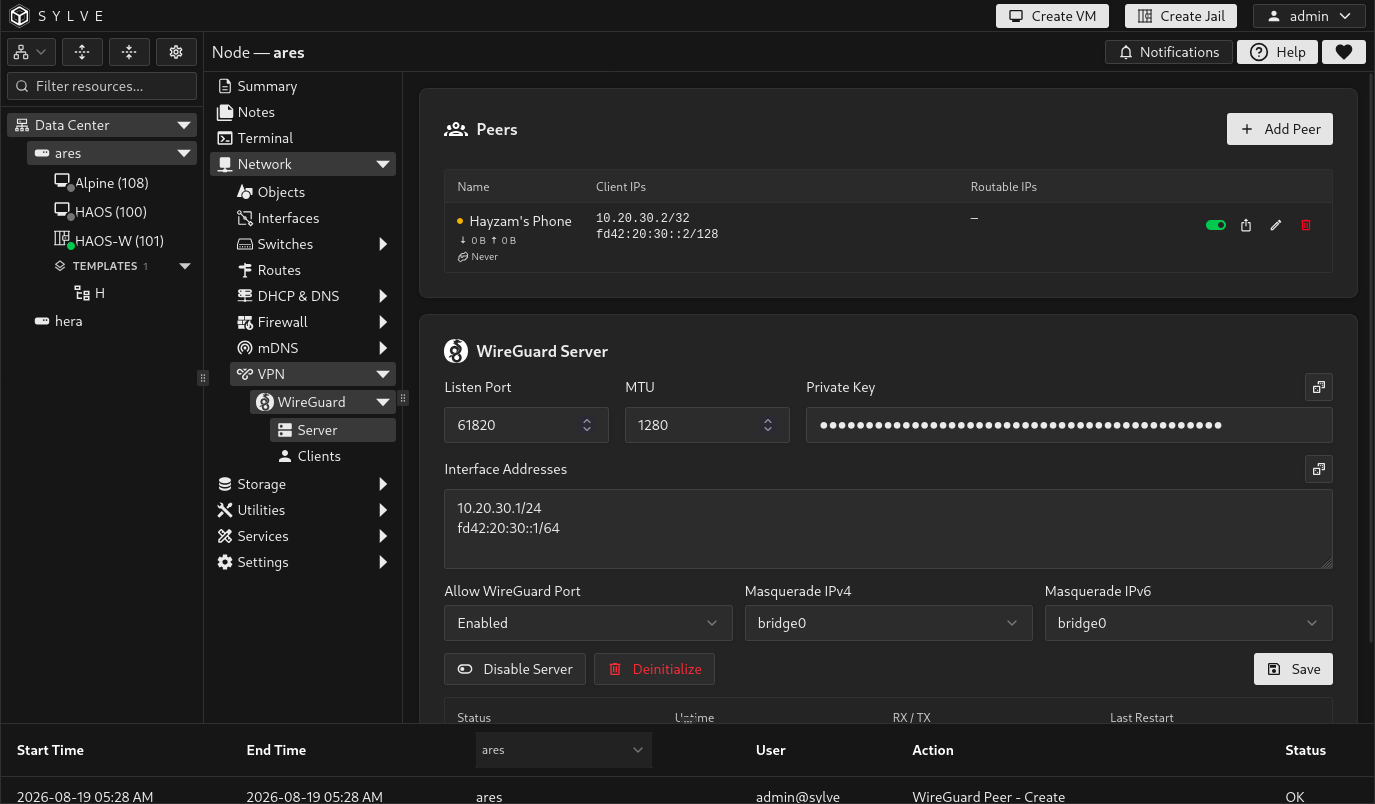
Task: Select the Alpine (108) VM
Action: (x=111, y=183)
